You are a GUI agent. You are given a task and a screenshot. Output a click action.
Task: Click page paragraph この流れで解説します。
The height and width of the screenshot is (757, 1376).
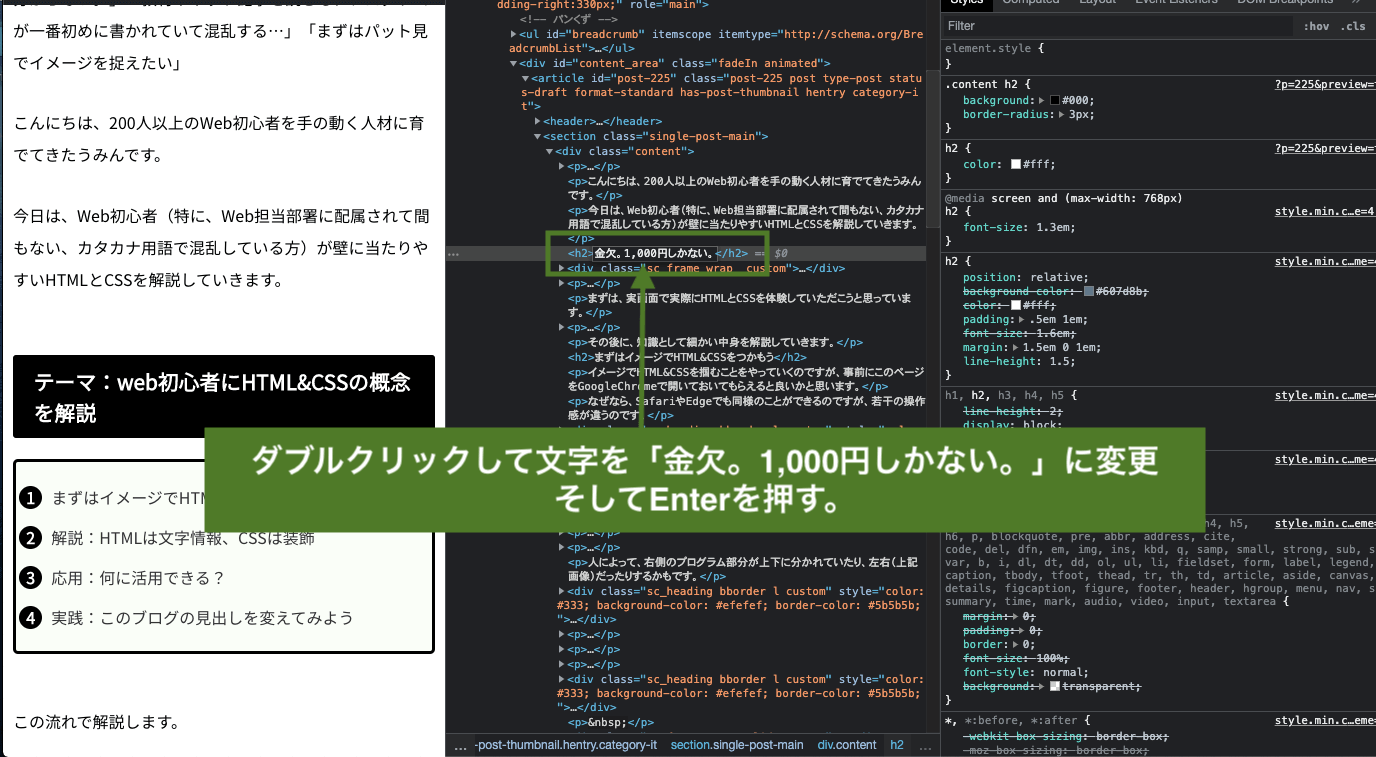click(97, 721)
